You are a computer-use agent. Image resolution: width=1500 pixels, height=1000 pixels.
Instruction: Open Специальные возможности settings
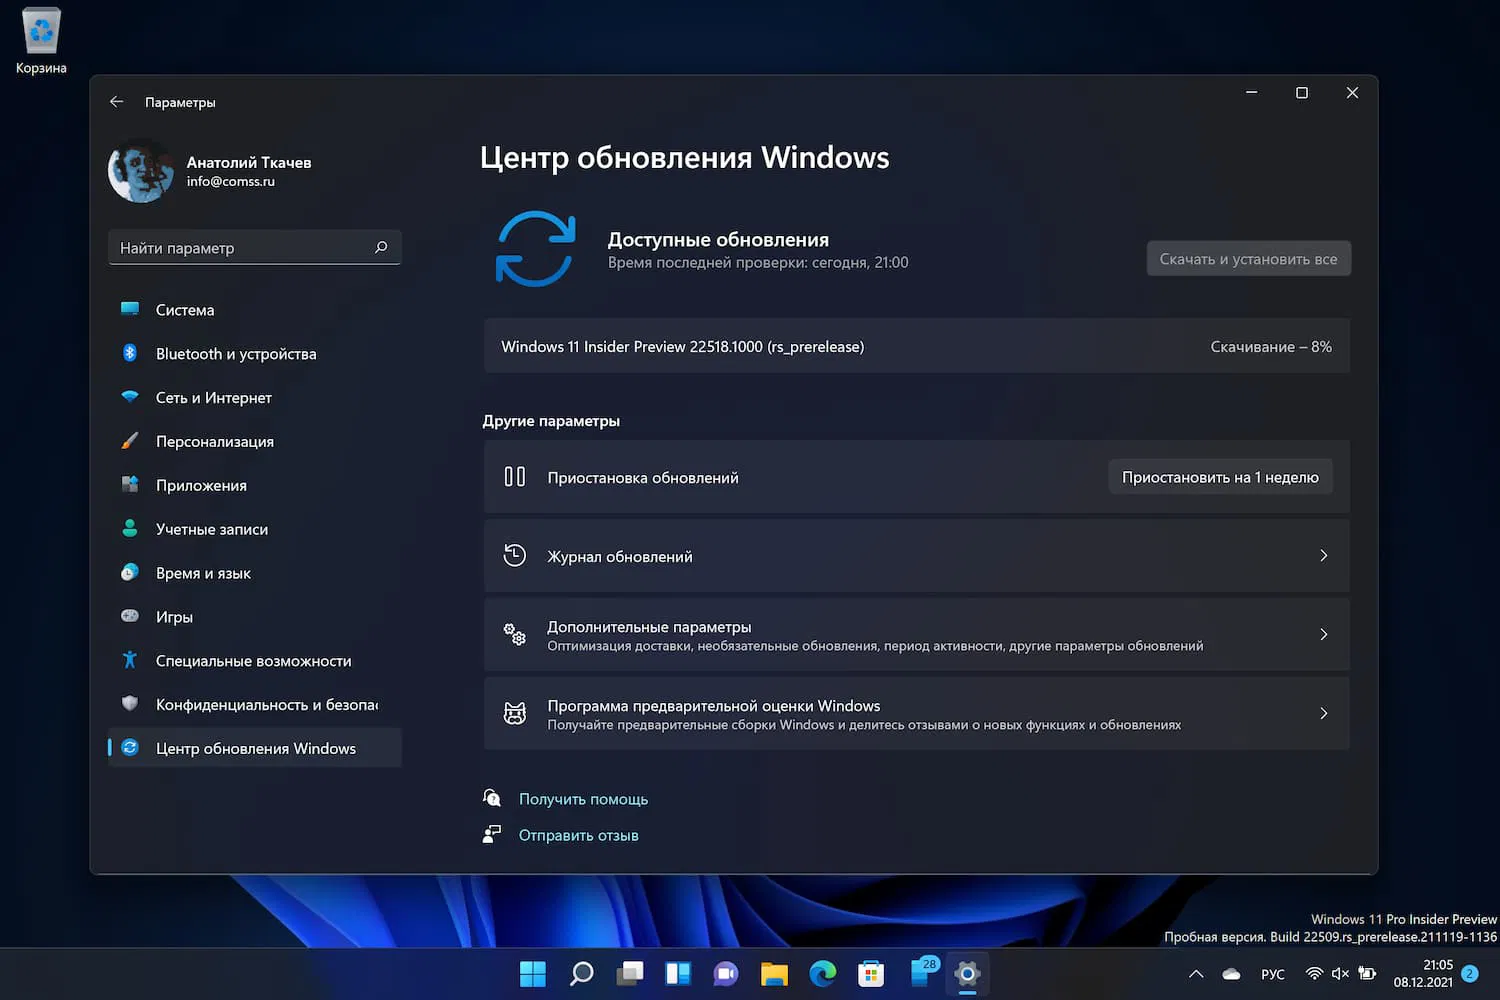pyautogui.click(x=253, y=660)
